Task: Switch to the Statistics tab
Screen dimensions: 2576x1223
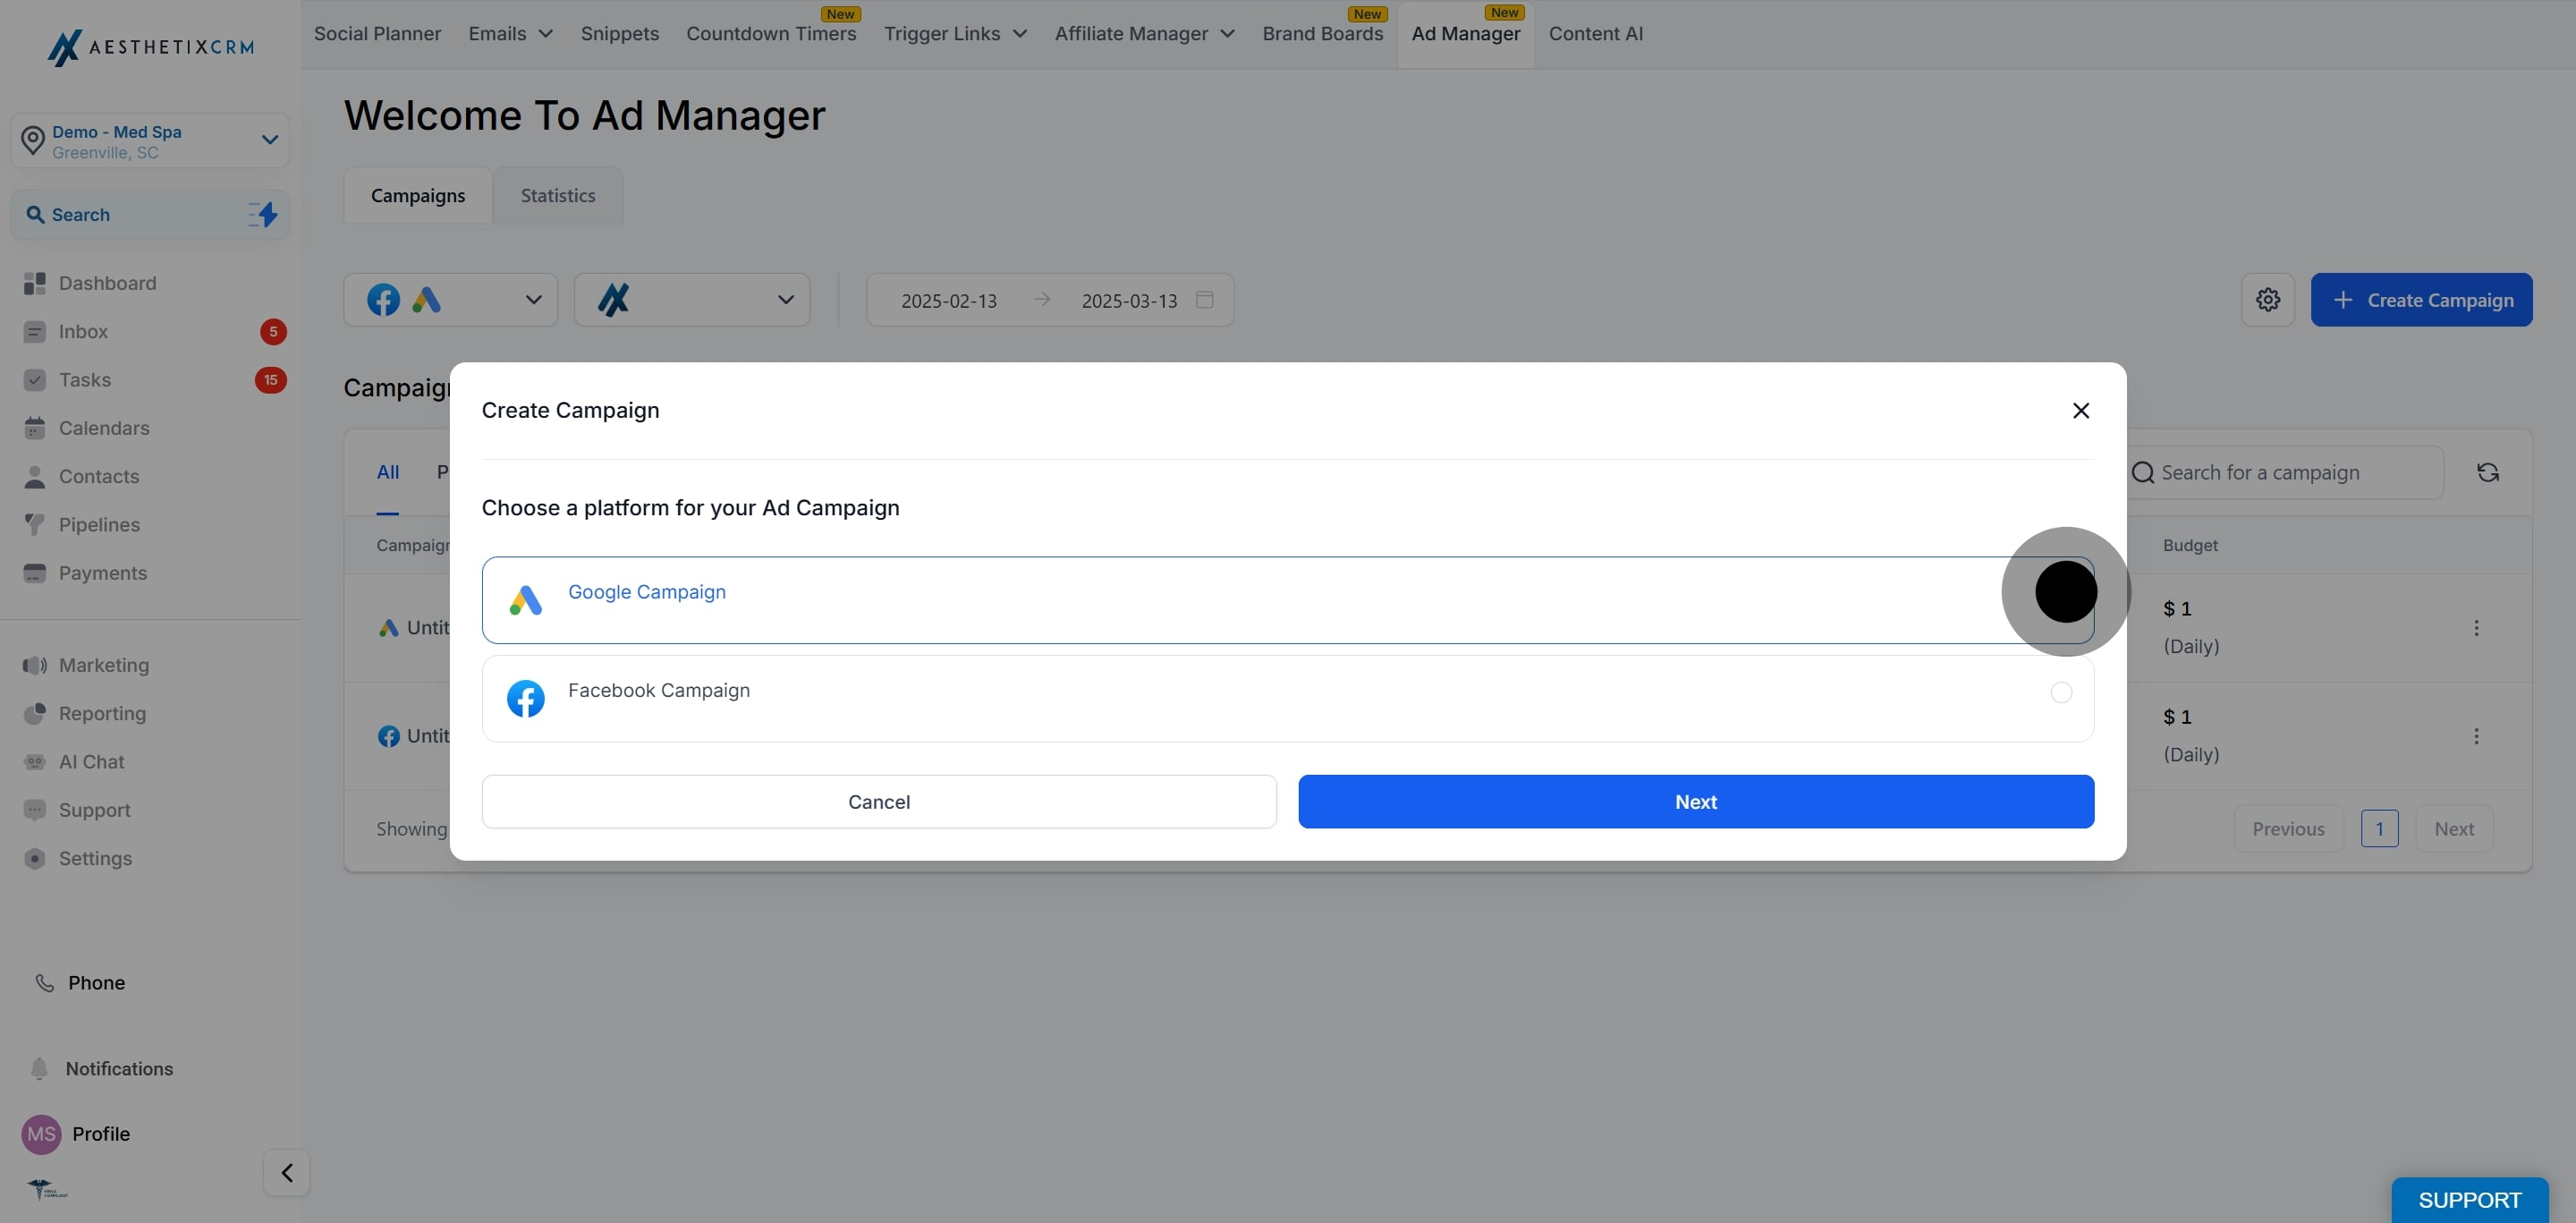Action: [558, 195]
